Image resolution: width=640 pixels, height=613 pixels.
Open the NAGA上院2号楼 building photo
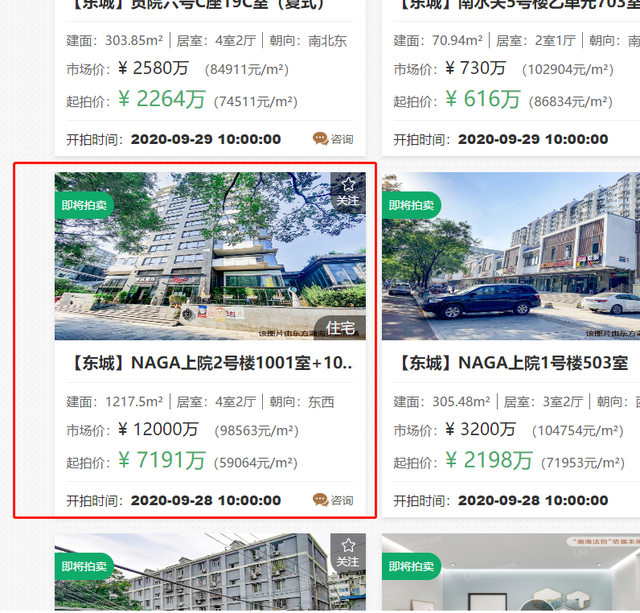pyautogui.click(x=210, y=256)
